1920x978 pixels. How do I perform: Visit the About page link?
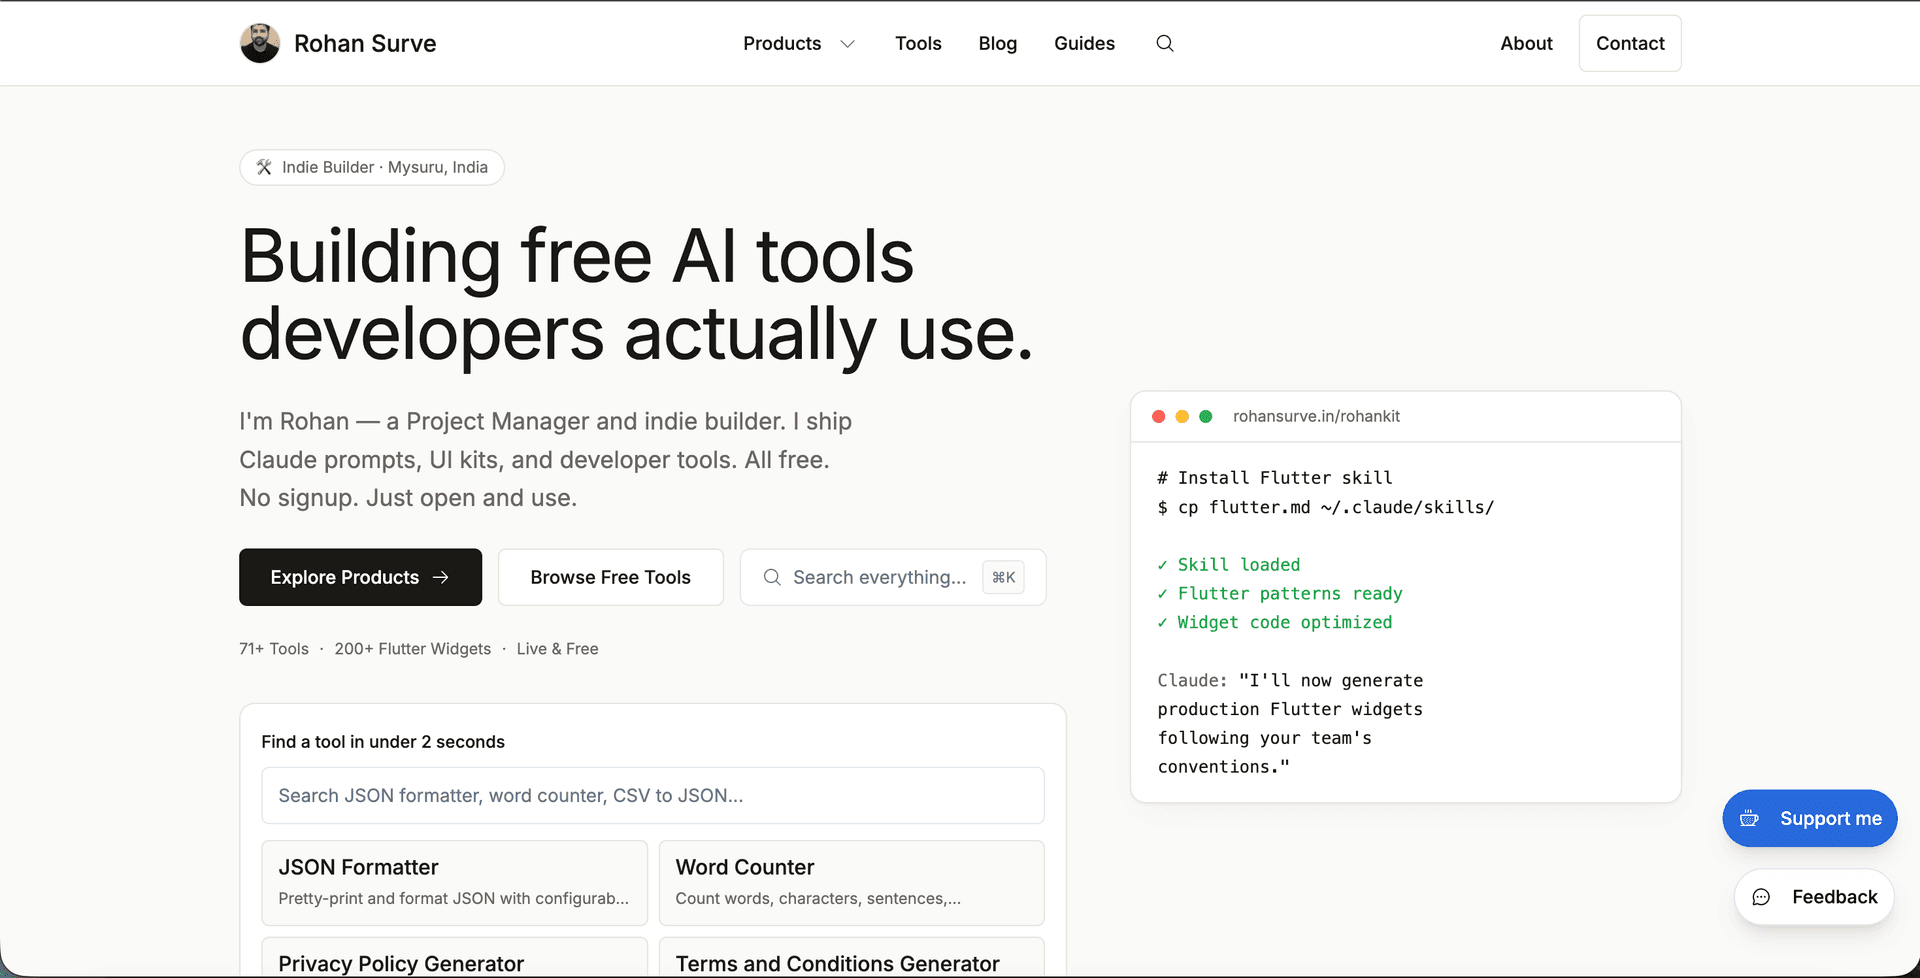pos(1526,43)
